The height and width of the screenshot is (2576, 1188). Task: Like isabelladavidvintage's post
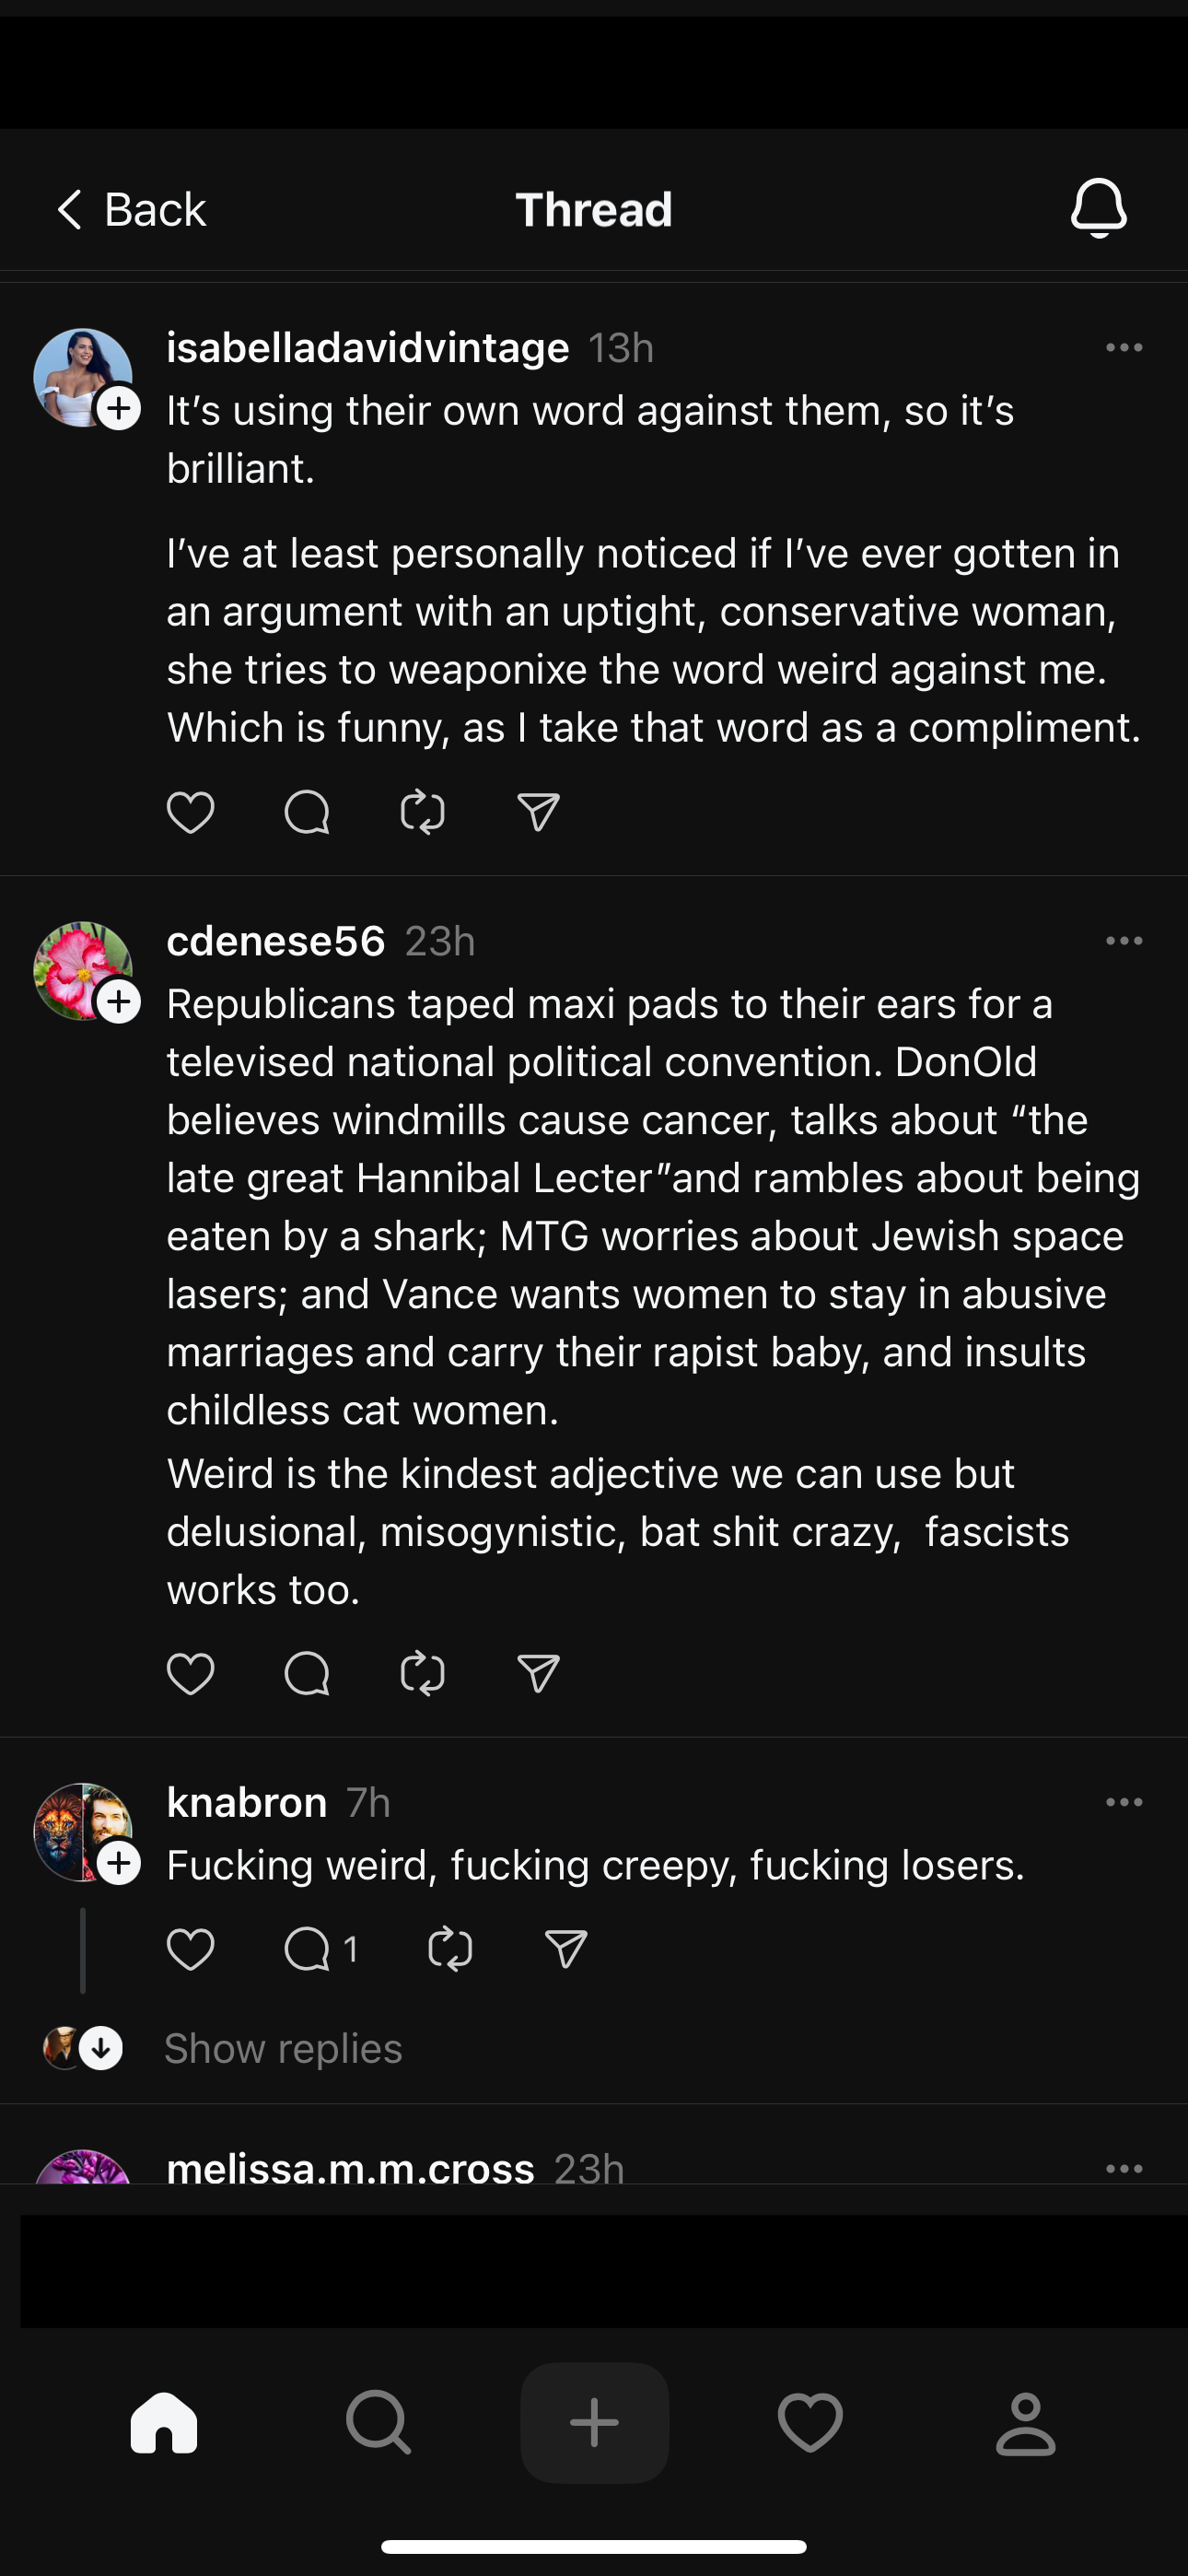click(x=190, y=812)
